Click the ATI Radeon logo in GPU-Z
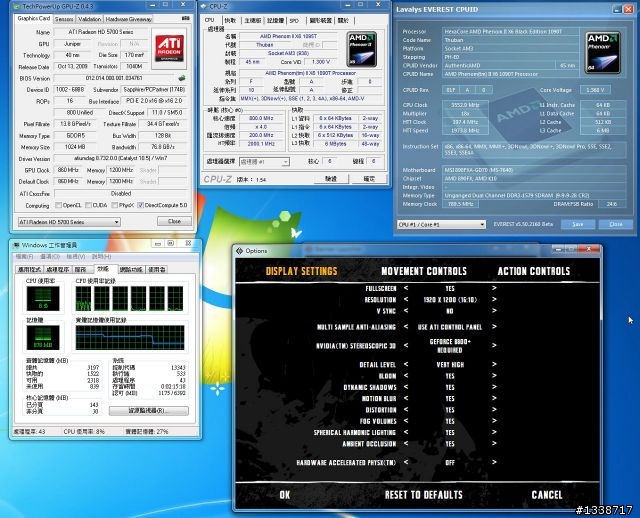640x518 pixels. 169,48
